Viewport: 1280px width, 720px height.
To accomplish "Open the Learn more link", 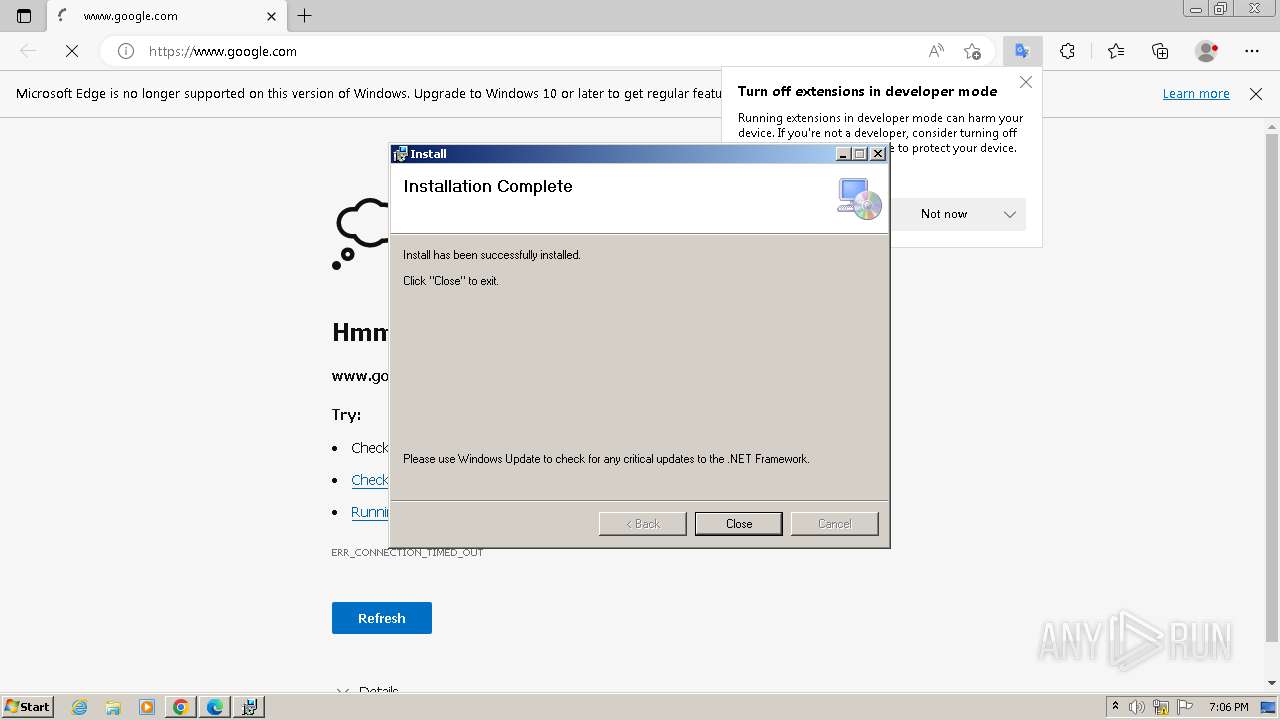I will 1196,94.
